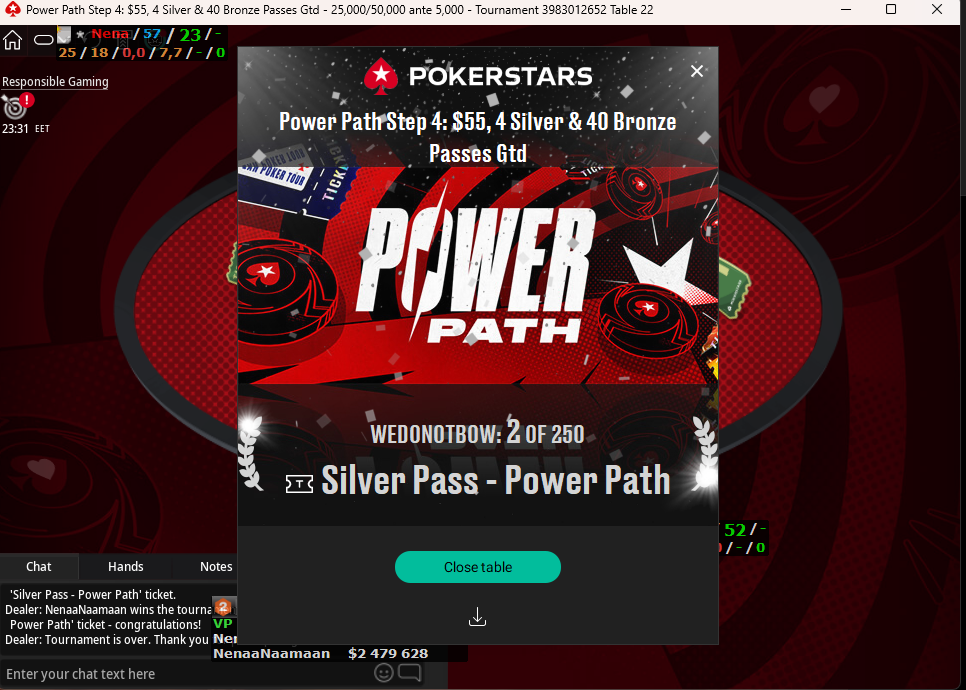Viewport: 966px width, 690px height.
Task: Select the orange second-place badge icon
Action: (x=223, y=607)
